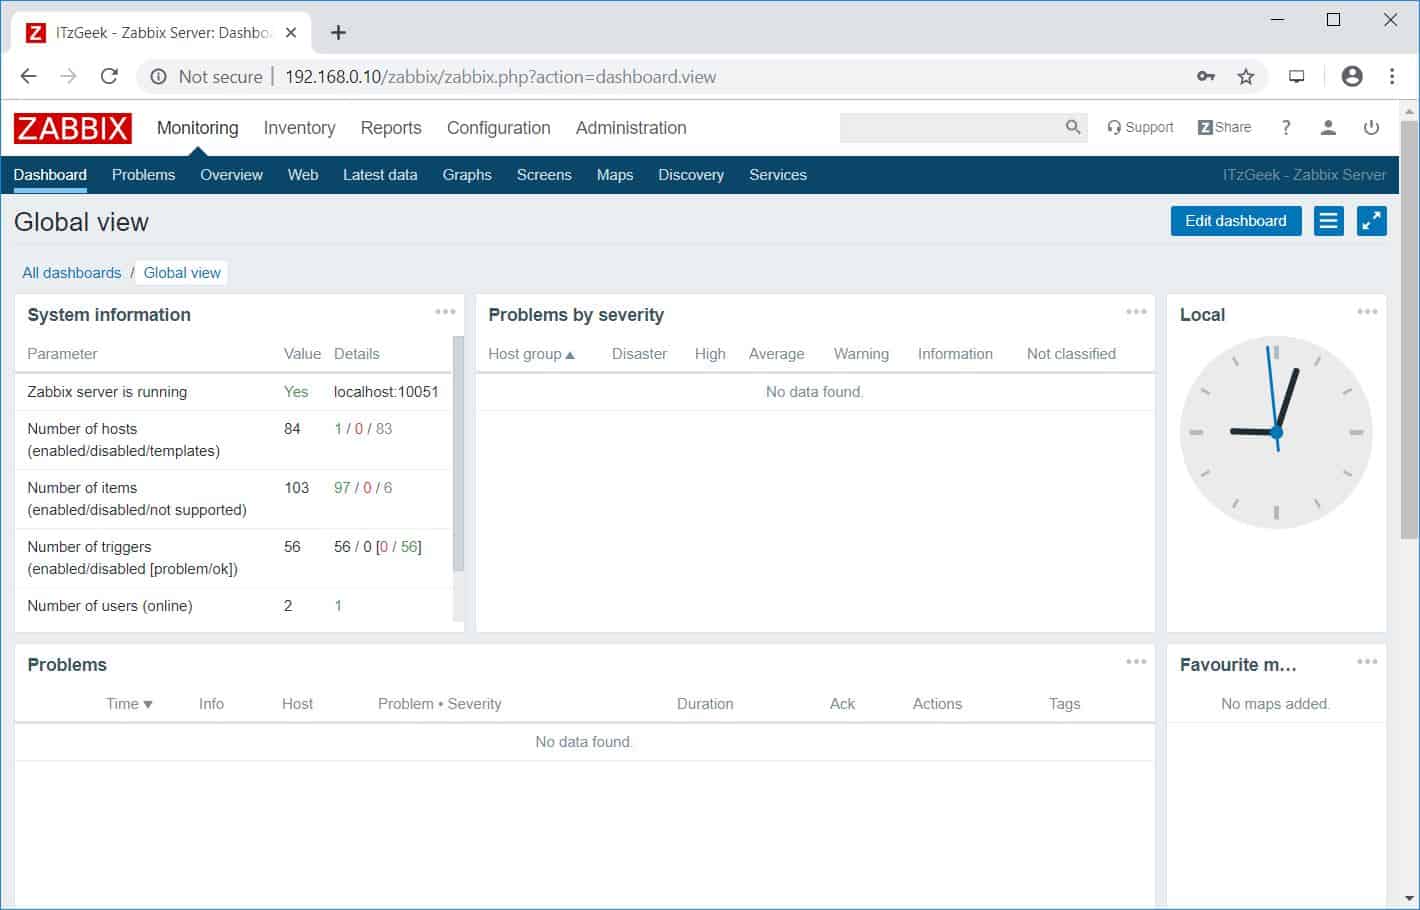Screen dimensions: 1420x910
Task: Select the Dashboard submenu tab
Action: (50, 175)
